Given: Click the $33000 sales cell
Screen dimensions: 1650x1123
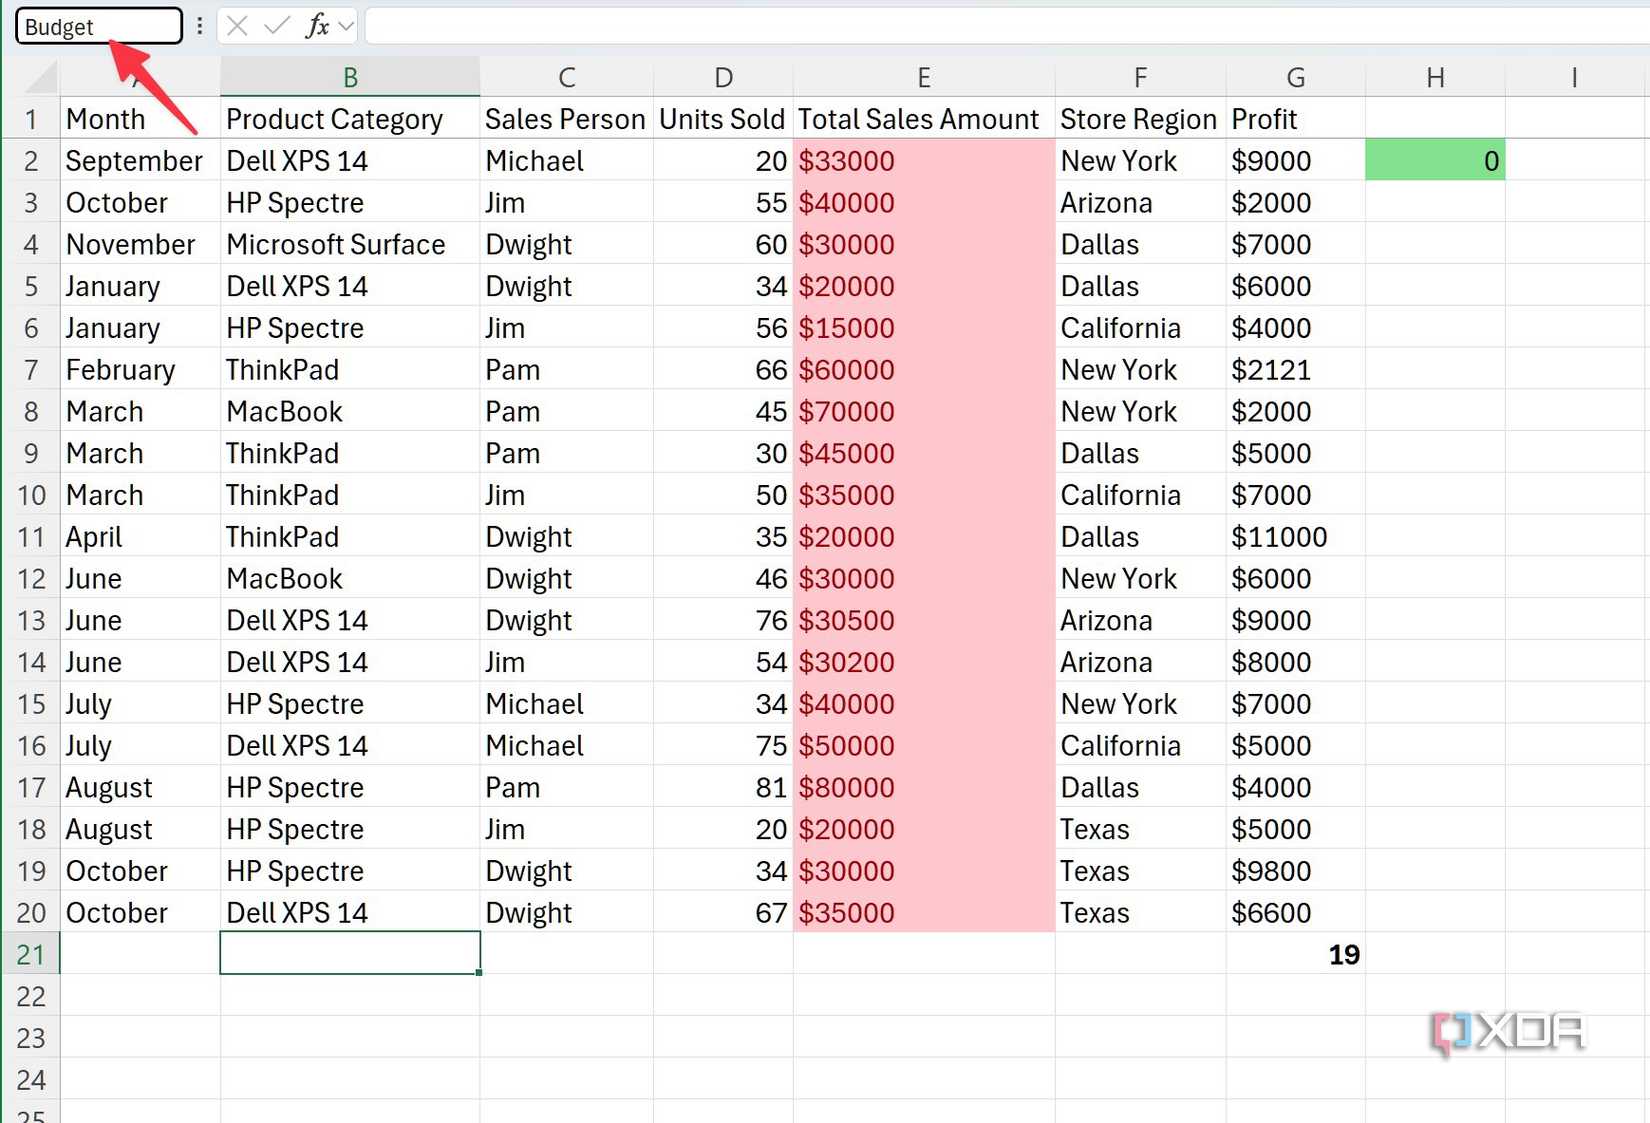Looking at the screenshot, I should [924, 161].
